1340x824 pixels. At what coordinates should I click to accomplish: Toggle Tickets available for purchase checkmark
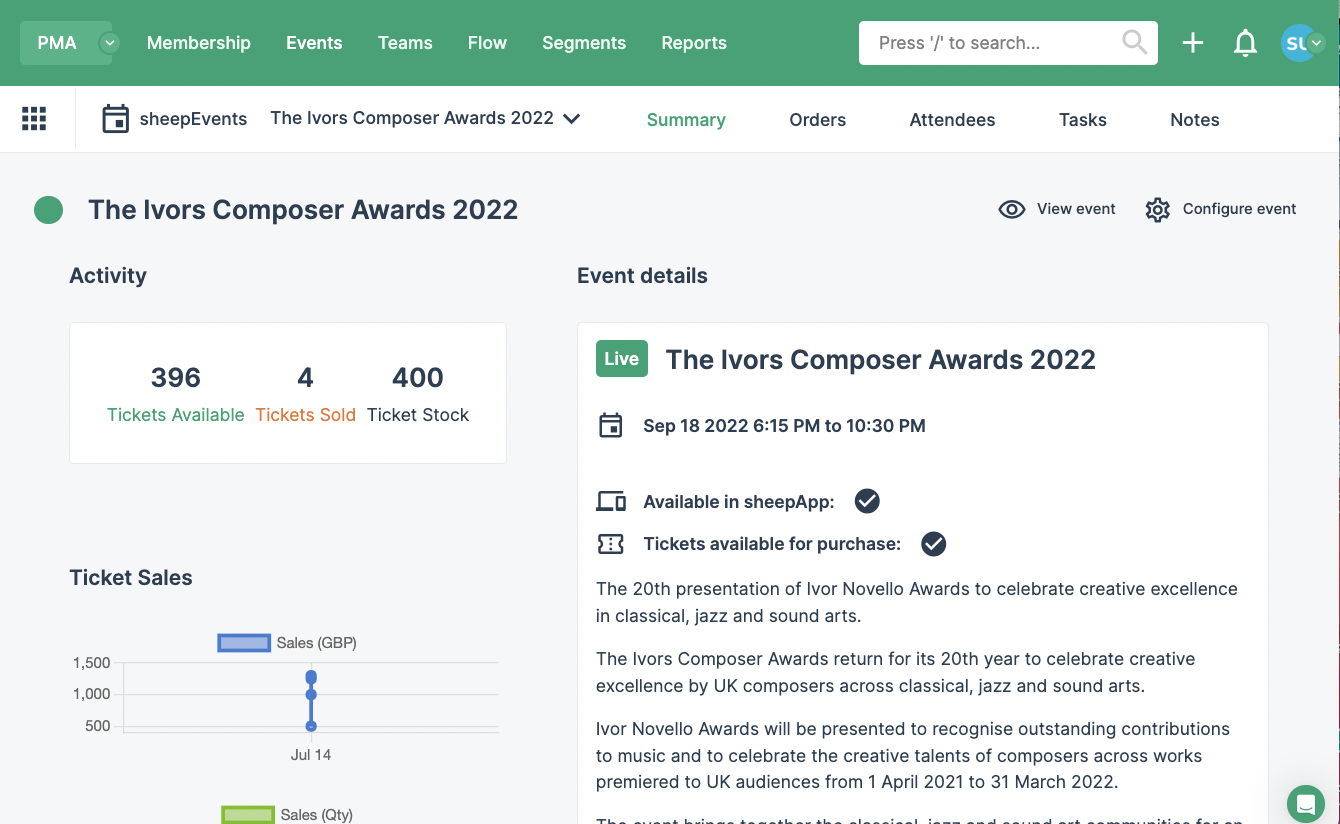933,544
